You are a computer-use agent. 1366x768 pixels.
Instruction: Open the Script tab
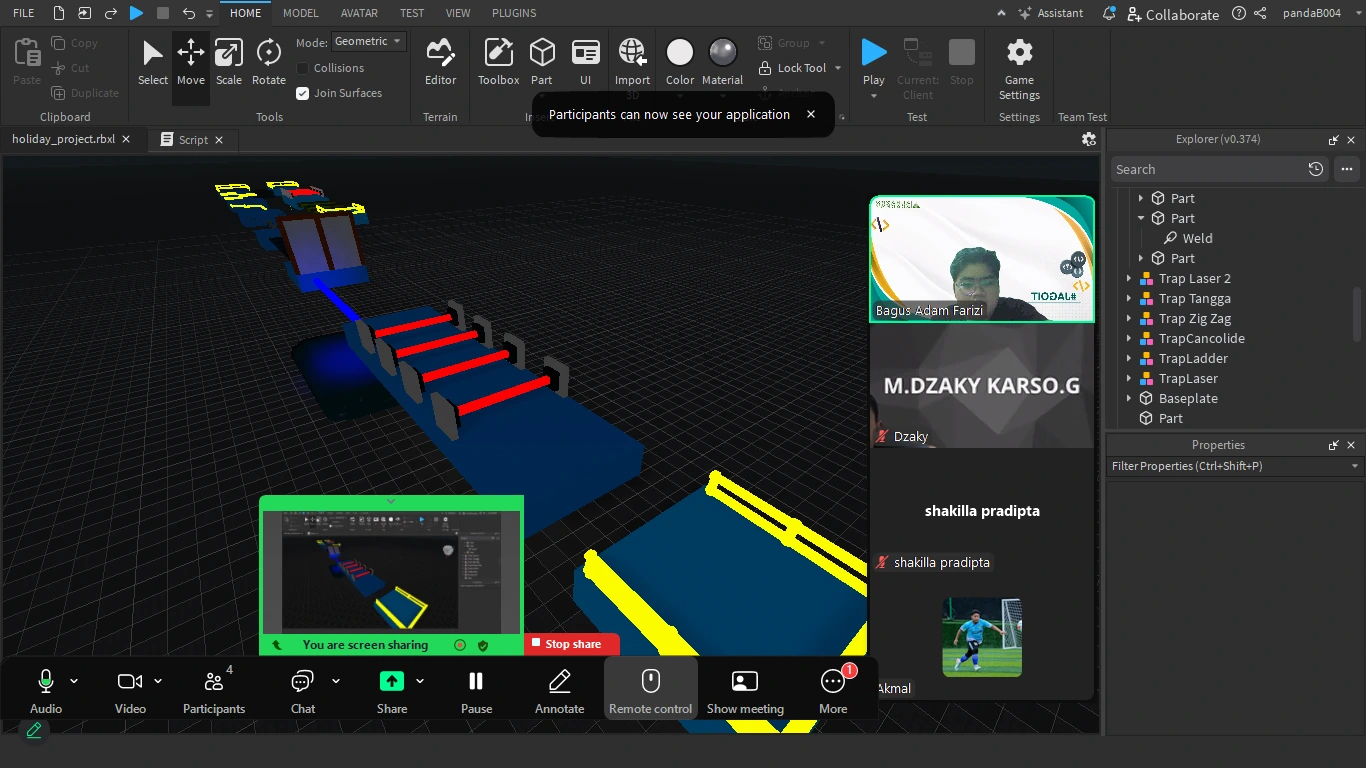click(192, 140)
